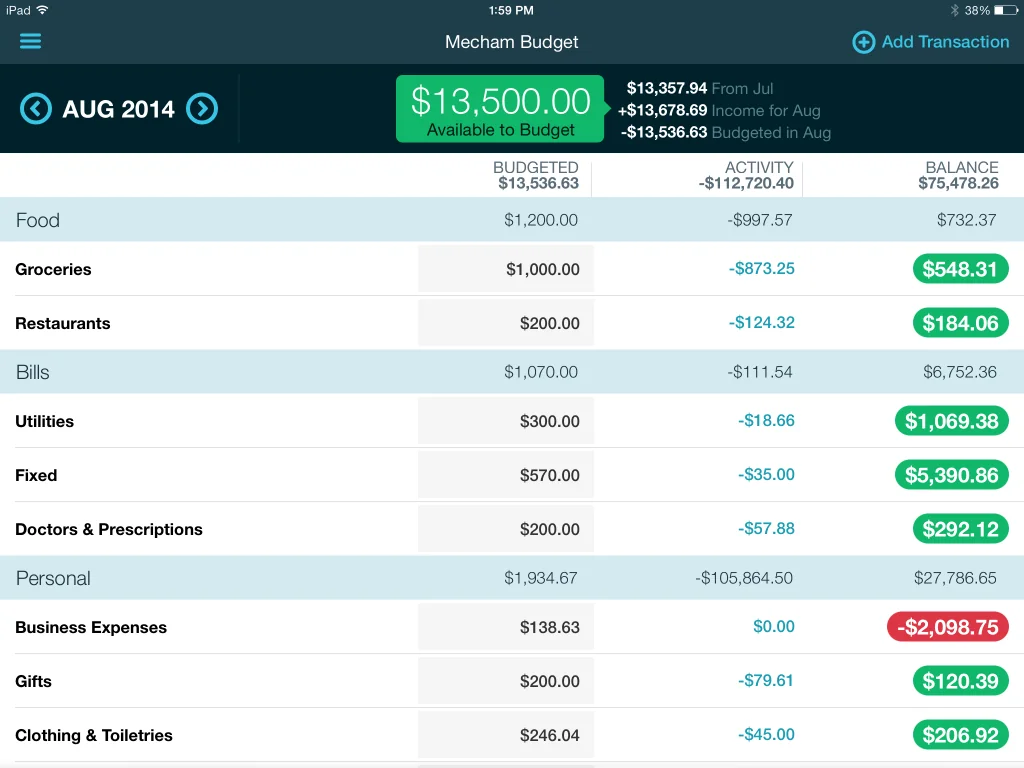Tap the green Groceries balance pill
Screen dimensions: 1024x768
click(960, 268)
